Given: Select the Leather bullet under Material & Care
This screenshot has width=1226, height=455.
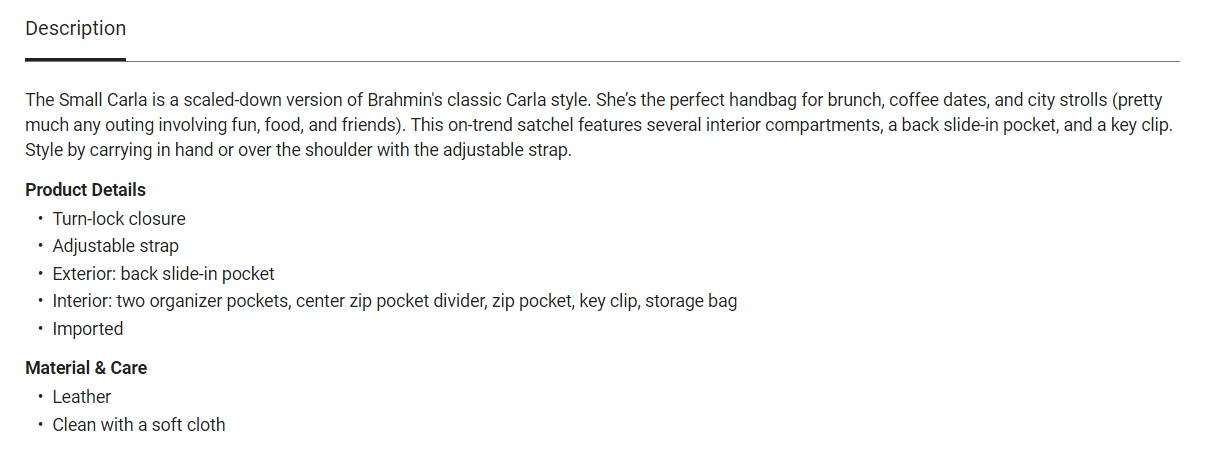Looking at the screenshot, I should coord(82,397).
